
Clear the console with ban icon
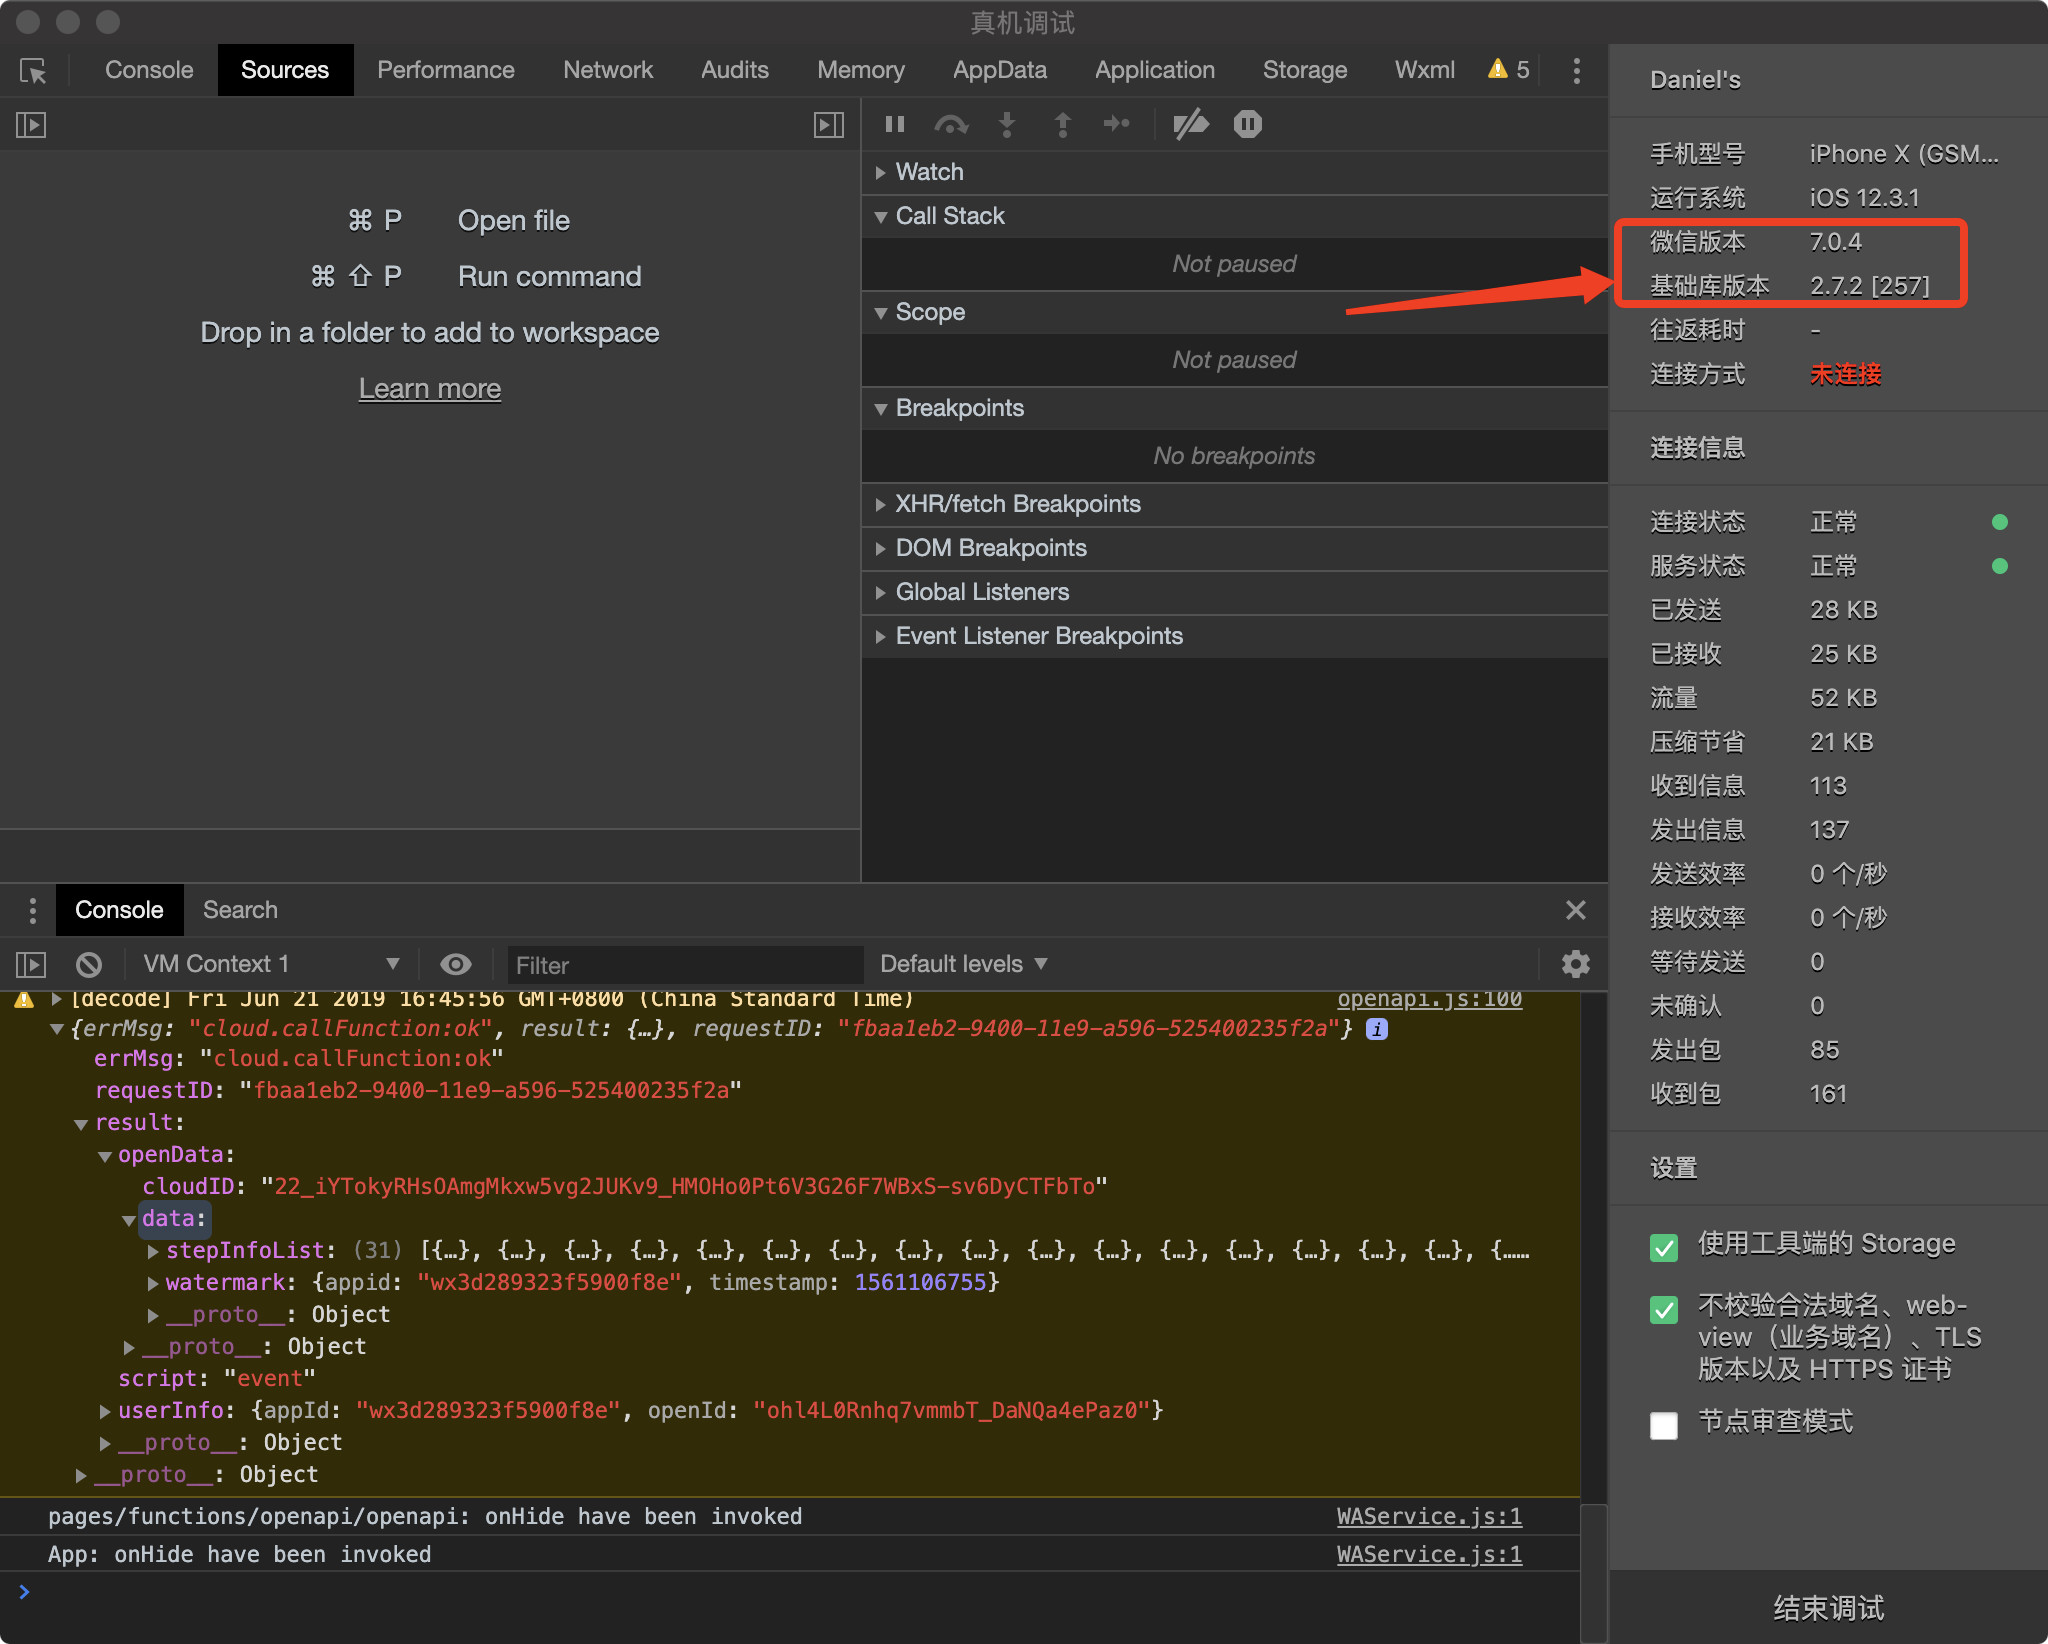[89, 964]
